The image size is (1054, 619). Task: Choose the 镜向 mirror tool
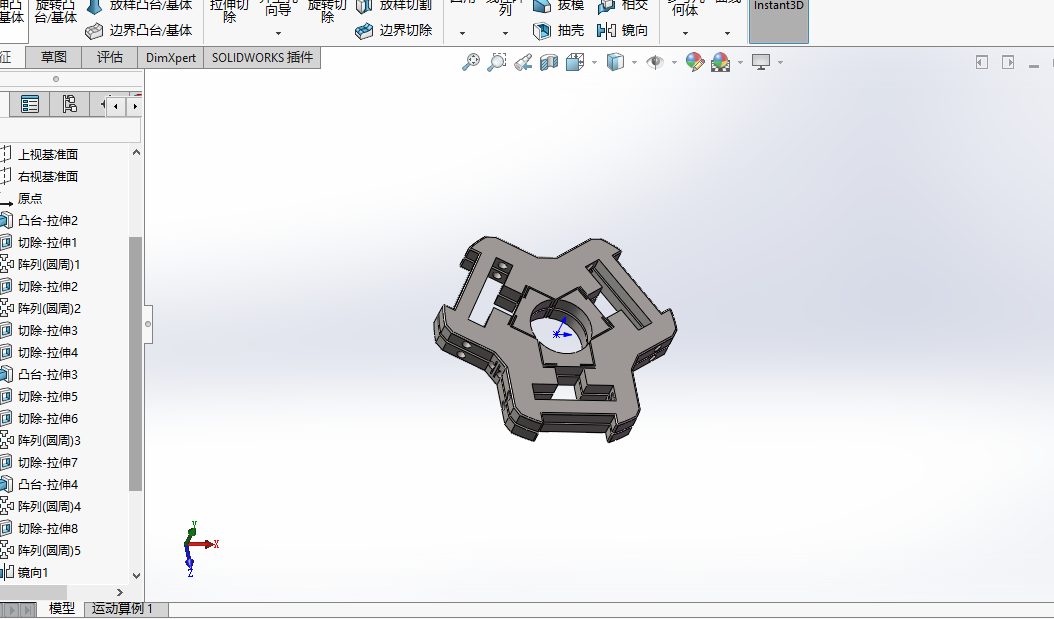[x=622, y=30]
